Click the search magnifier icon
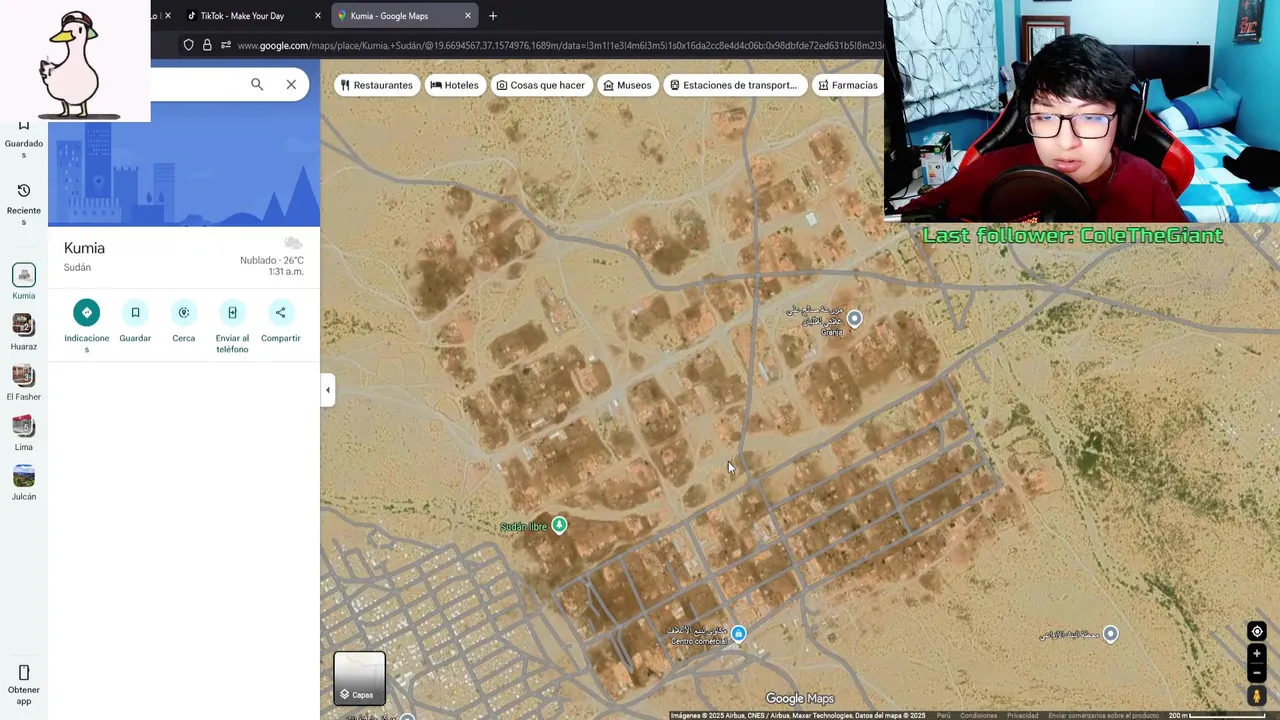The height and width of the screenshot is (720, 1280). (x=257, y=85)
